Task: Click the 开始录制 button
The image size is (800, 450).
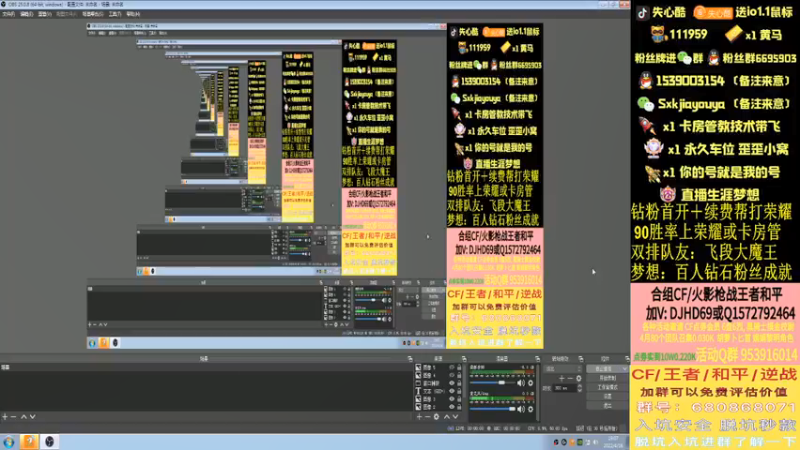Action: pyautogui.click(x=608, y=378)
